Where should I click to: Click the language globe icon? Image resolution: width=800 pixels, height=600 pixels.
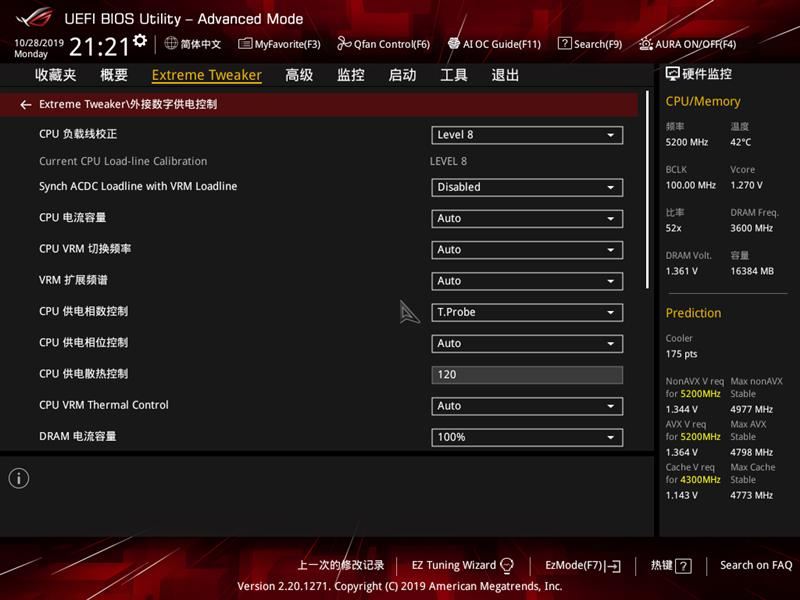pyautogui.click(x=171, y=43)
